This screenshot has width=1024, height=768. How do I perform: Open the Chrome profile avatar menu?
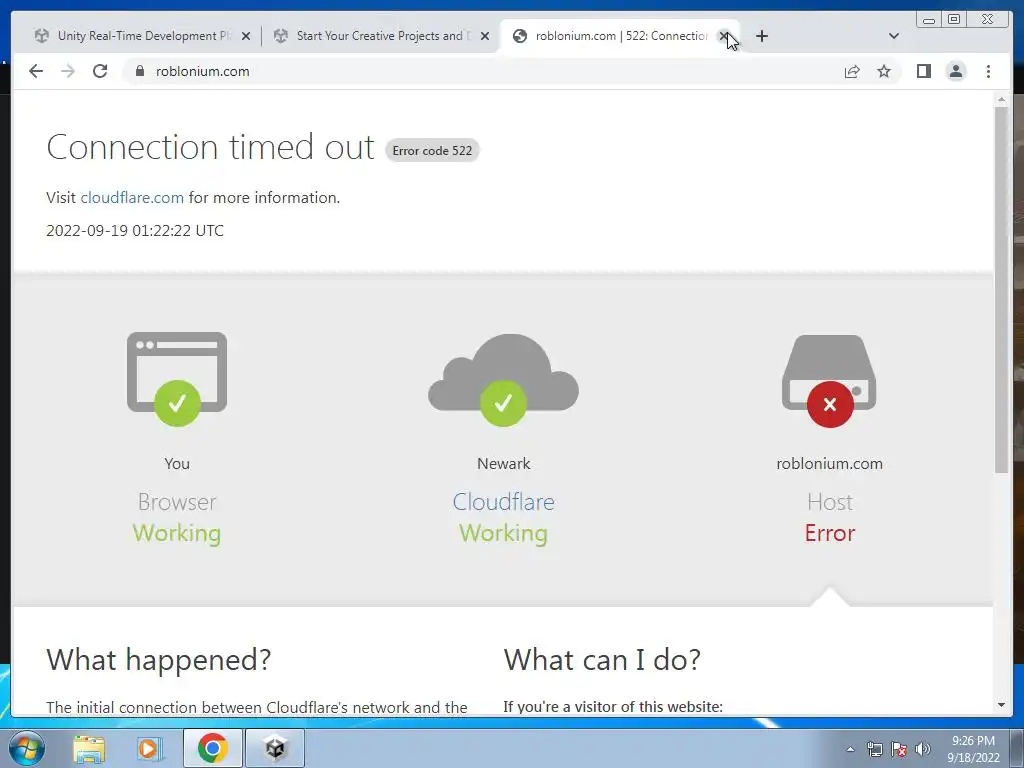point(955,71)
